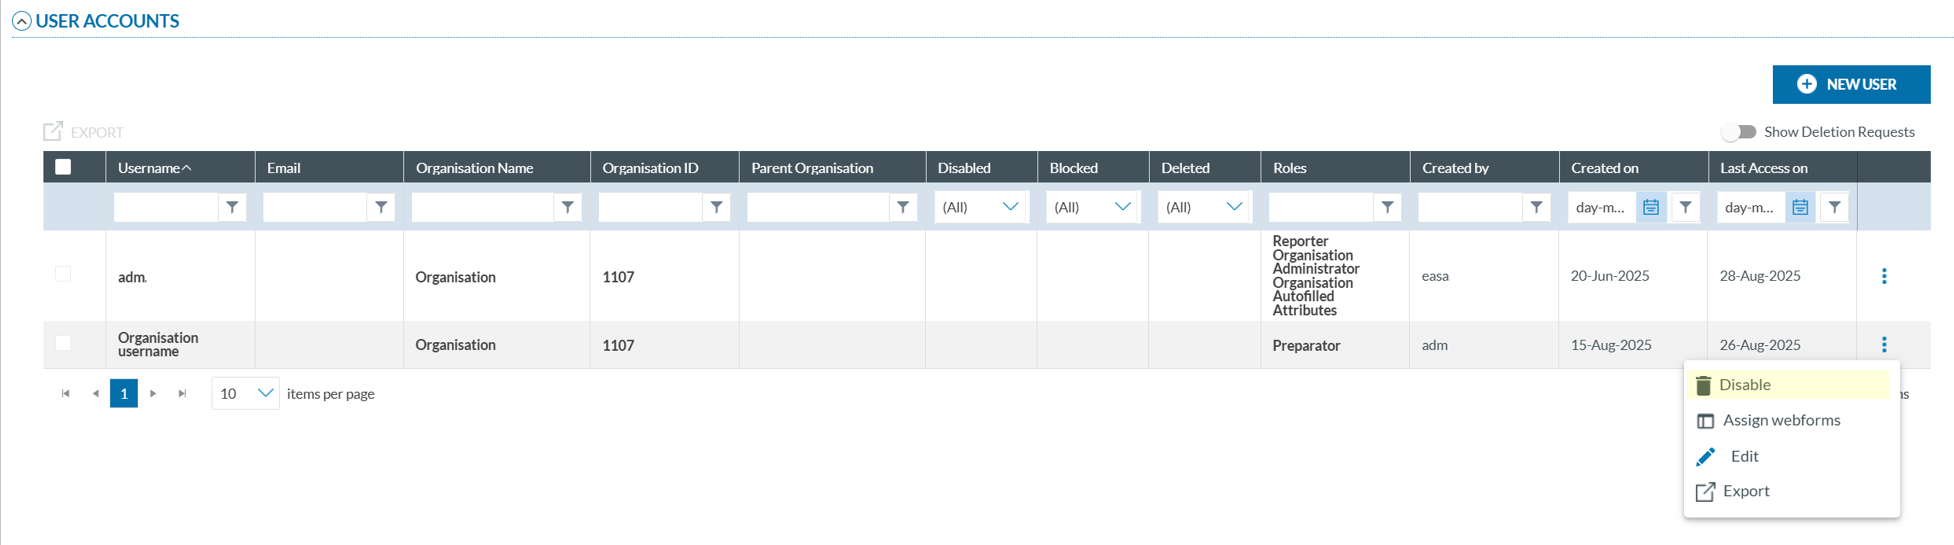Toggle Show Deletion Requests switch
The image size is (1954, 545).
point(1739,132)
